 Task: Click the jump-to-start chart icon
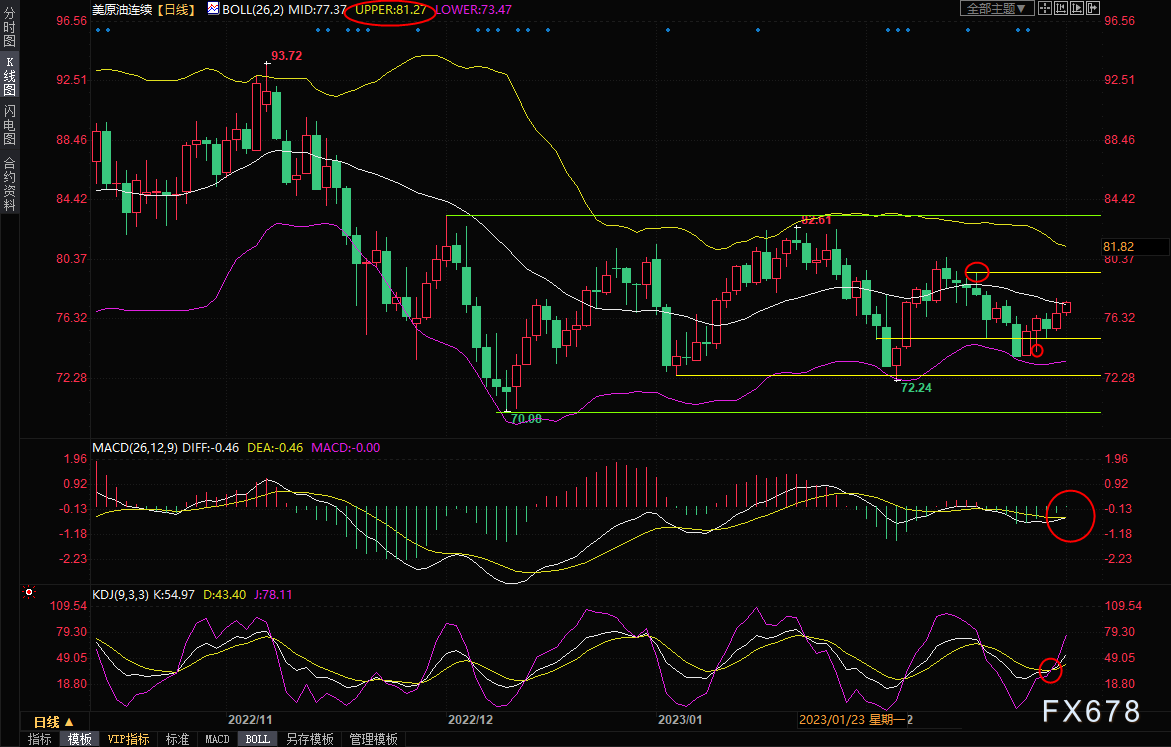[x=1060, y=8]
